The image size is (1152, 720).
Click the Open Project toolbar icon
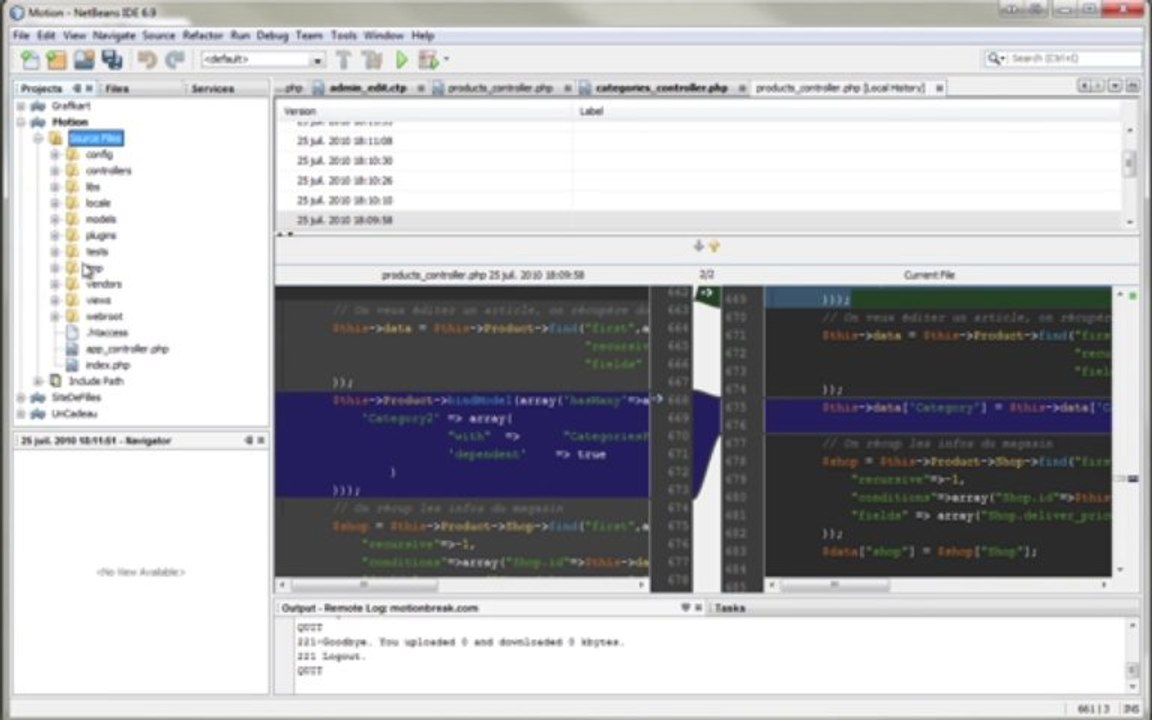point(84,60)
